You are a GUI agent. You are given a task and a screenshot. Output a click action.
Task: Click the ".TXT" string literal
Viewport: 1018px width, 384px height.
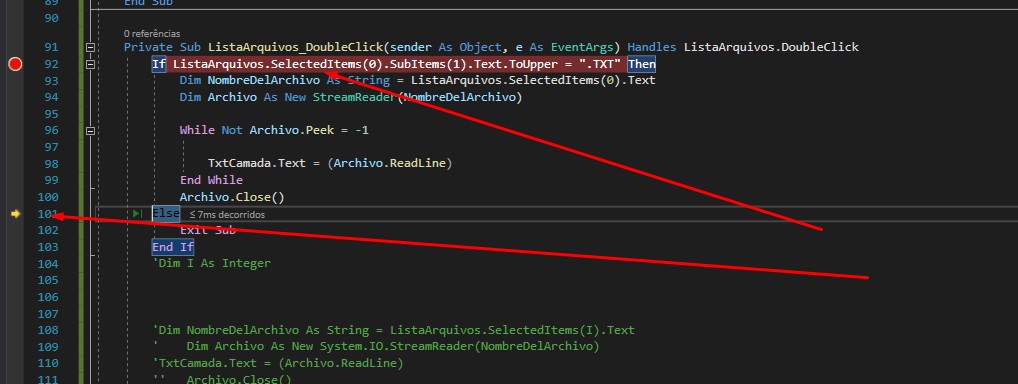[601, 64]
